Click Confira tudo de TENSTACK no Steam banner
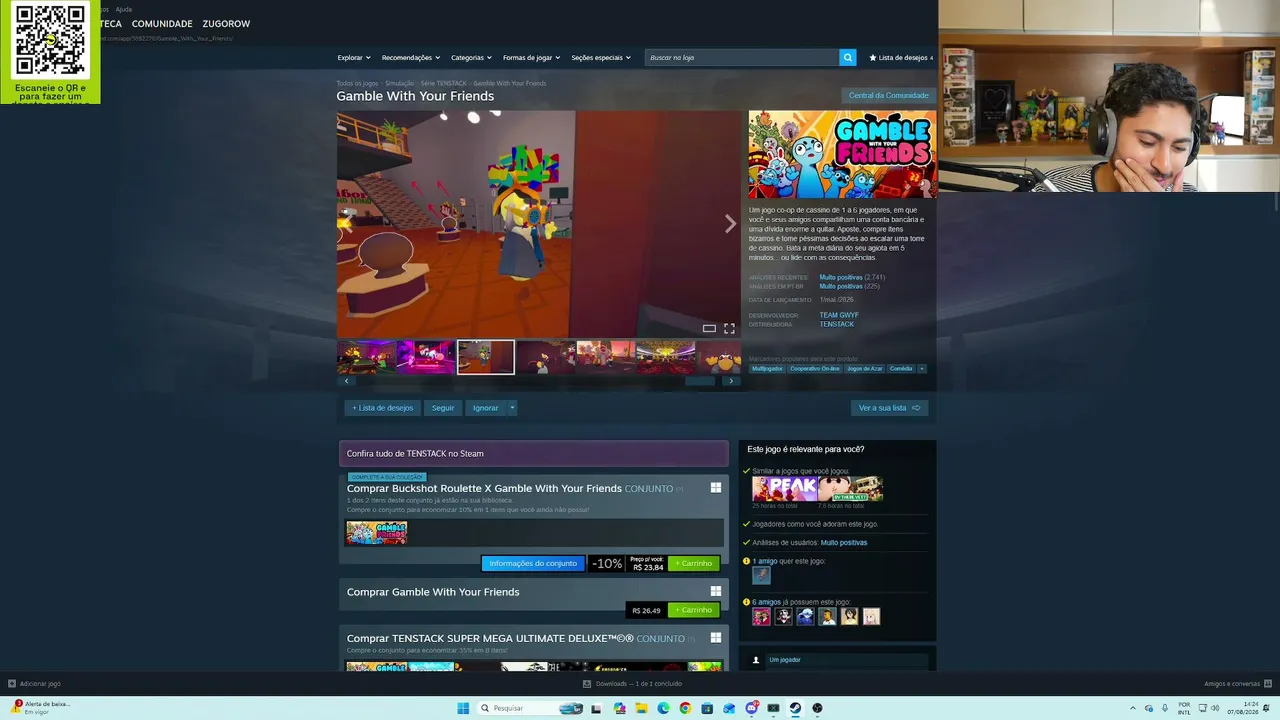The height and width of the screenshot is (720, 1280). [534, 454]
